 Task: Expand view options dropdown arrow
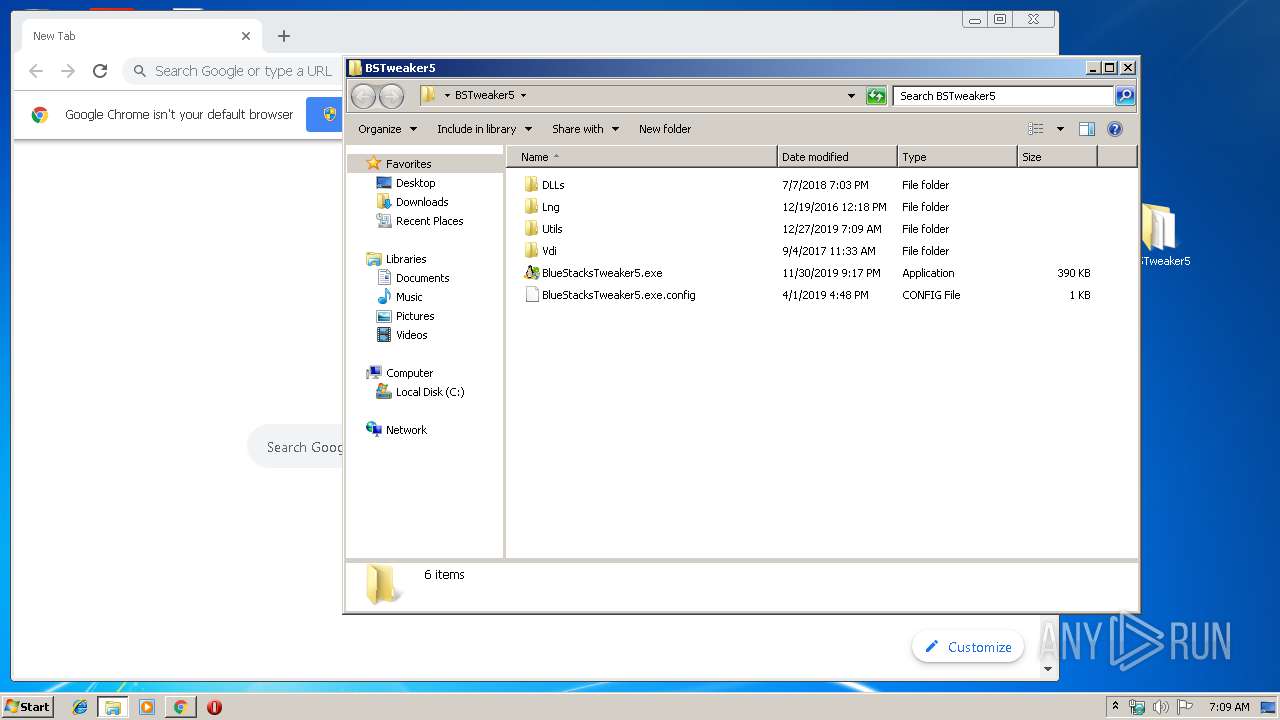tap(1060, 129)
